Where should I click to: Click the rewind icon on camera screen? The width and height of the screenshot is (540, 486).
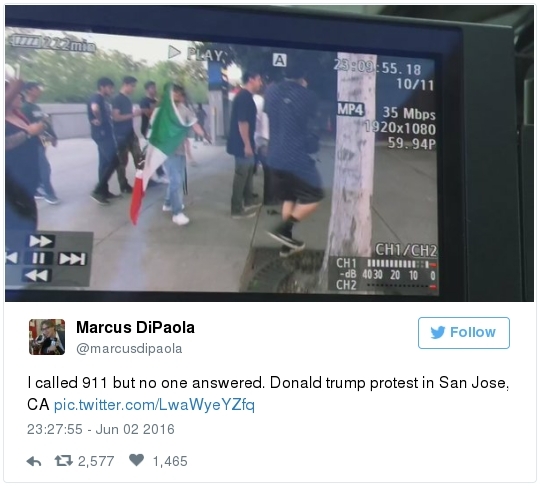37,276
